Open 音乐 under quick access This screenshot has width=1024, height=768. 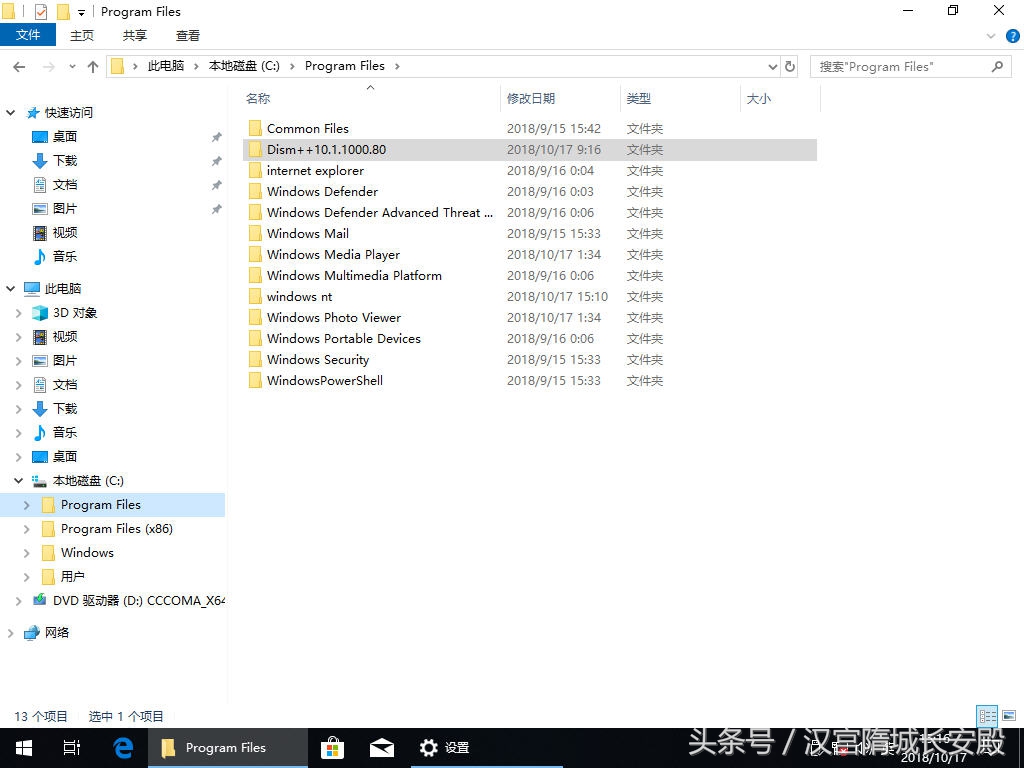point(65,257)
